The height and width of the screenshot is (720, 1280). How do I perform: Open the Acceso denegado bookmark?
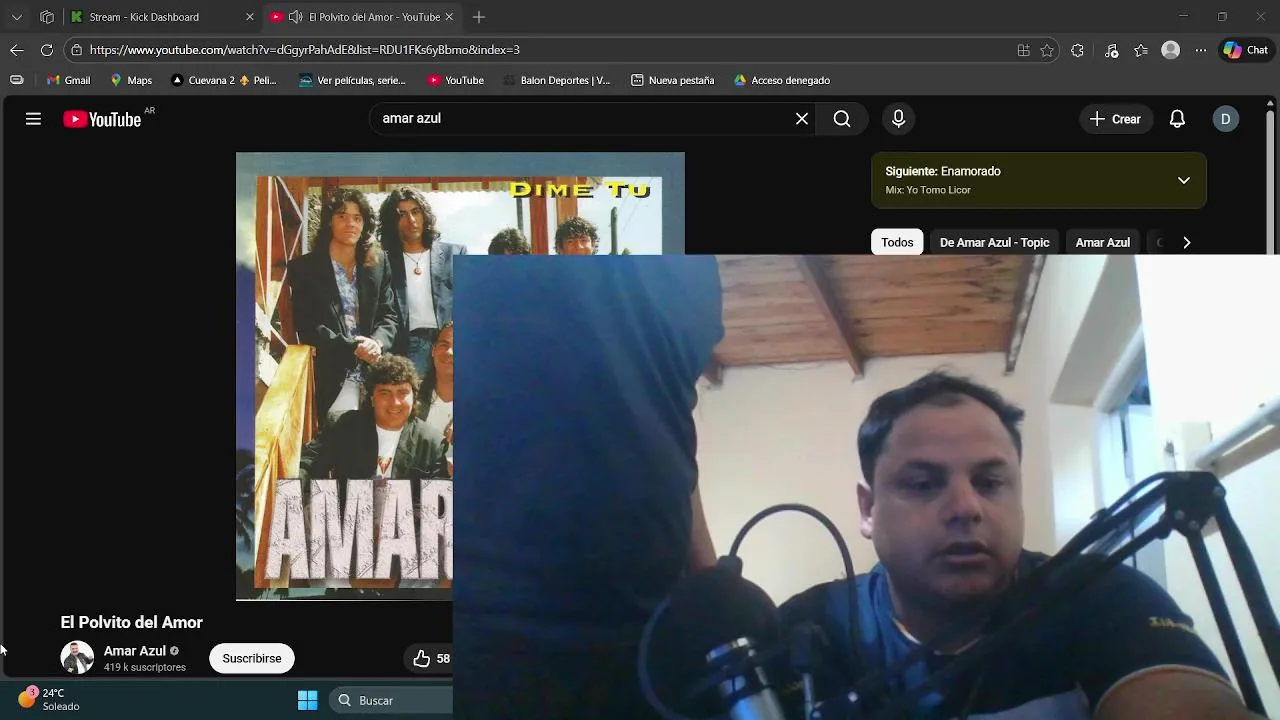pyautogui.click(x=781, y=80)
